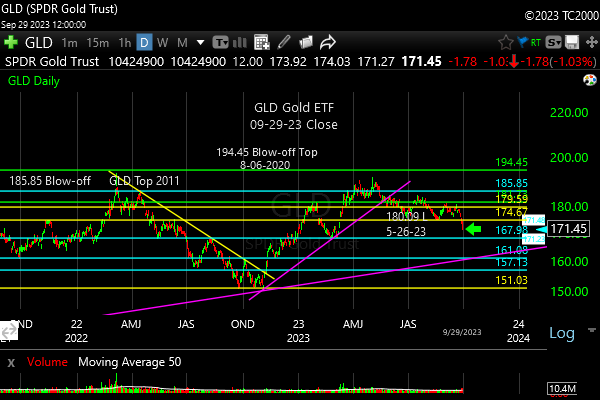Click the green plus add-indicator icon
Image resolution: width=600 pixels, height=400 pixels.
[x=10, y=43]
